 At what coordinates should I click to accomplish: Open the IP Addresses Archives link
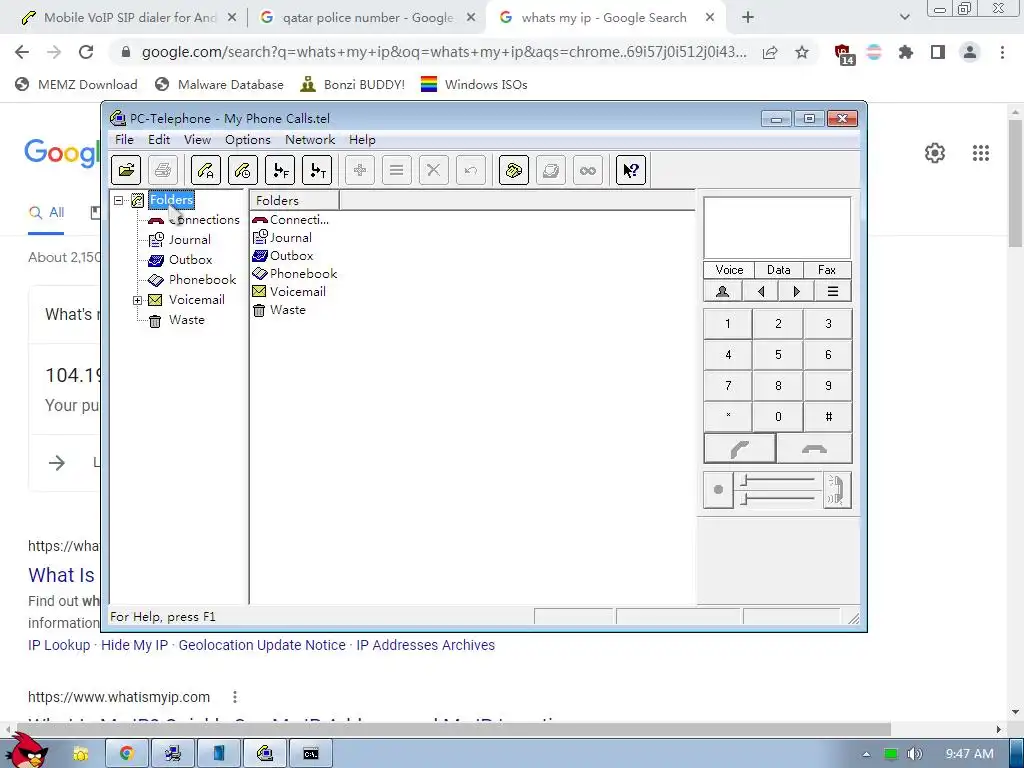point(425,645)
